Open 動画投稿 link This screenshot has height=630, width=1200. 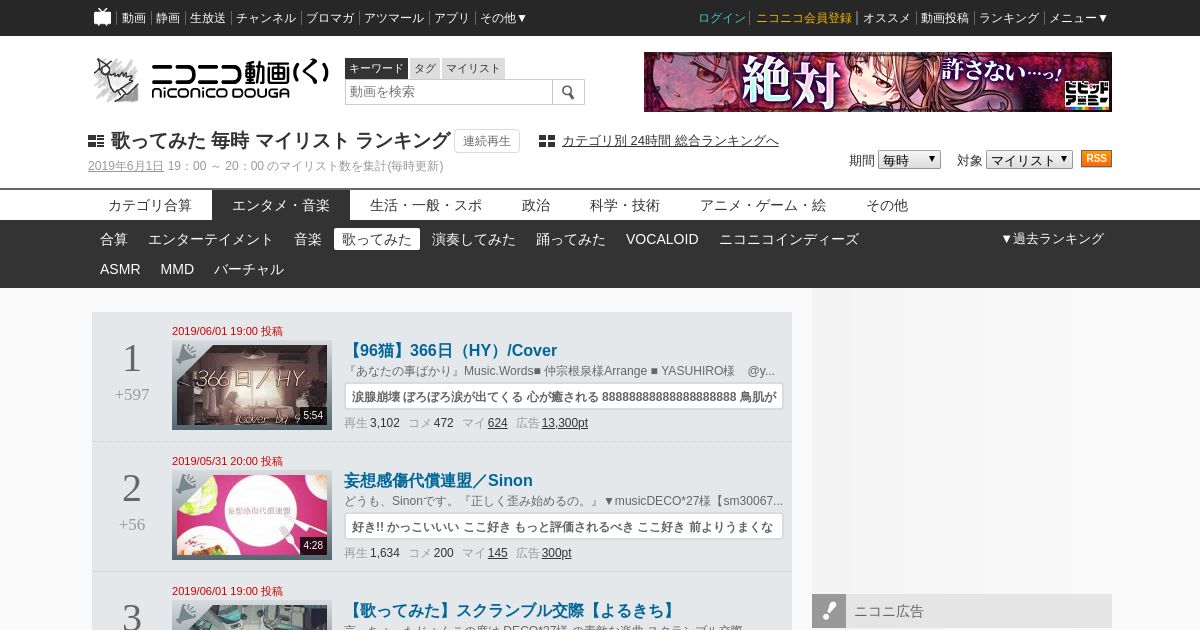(945, 18)
